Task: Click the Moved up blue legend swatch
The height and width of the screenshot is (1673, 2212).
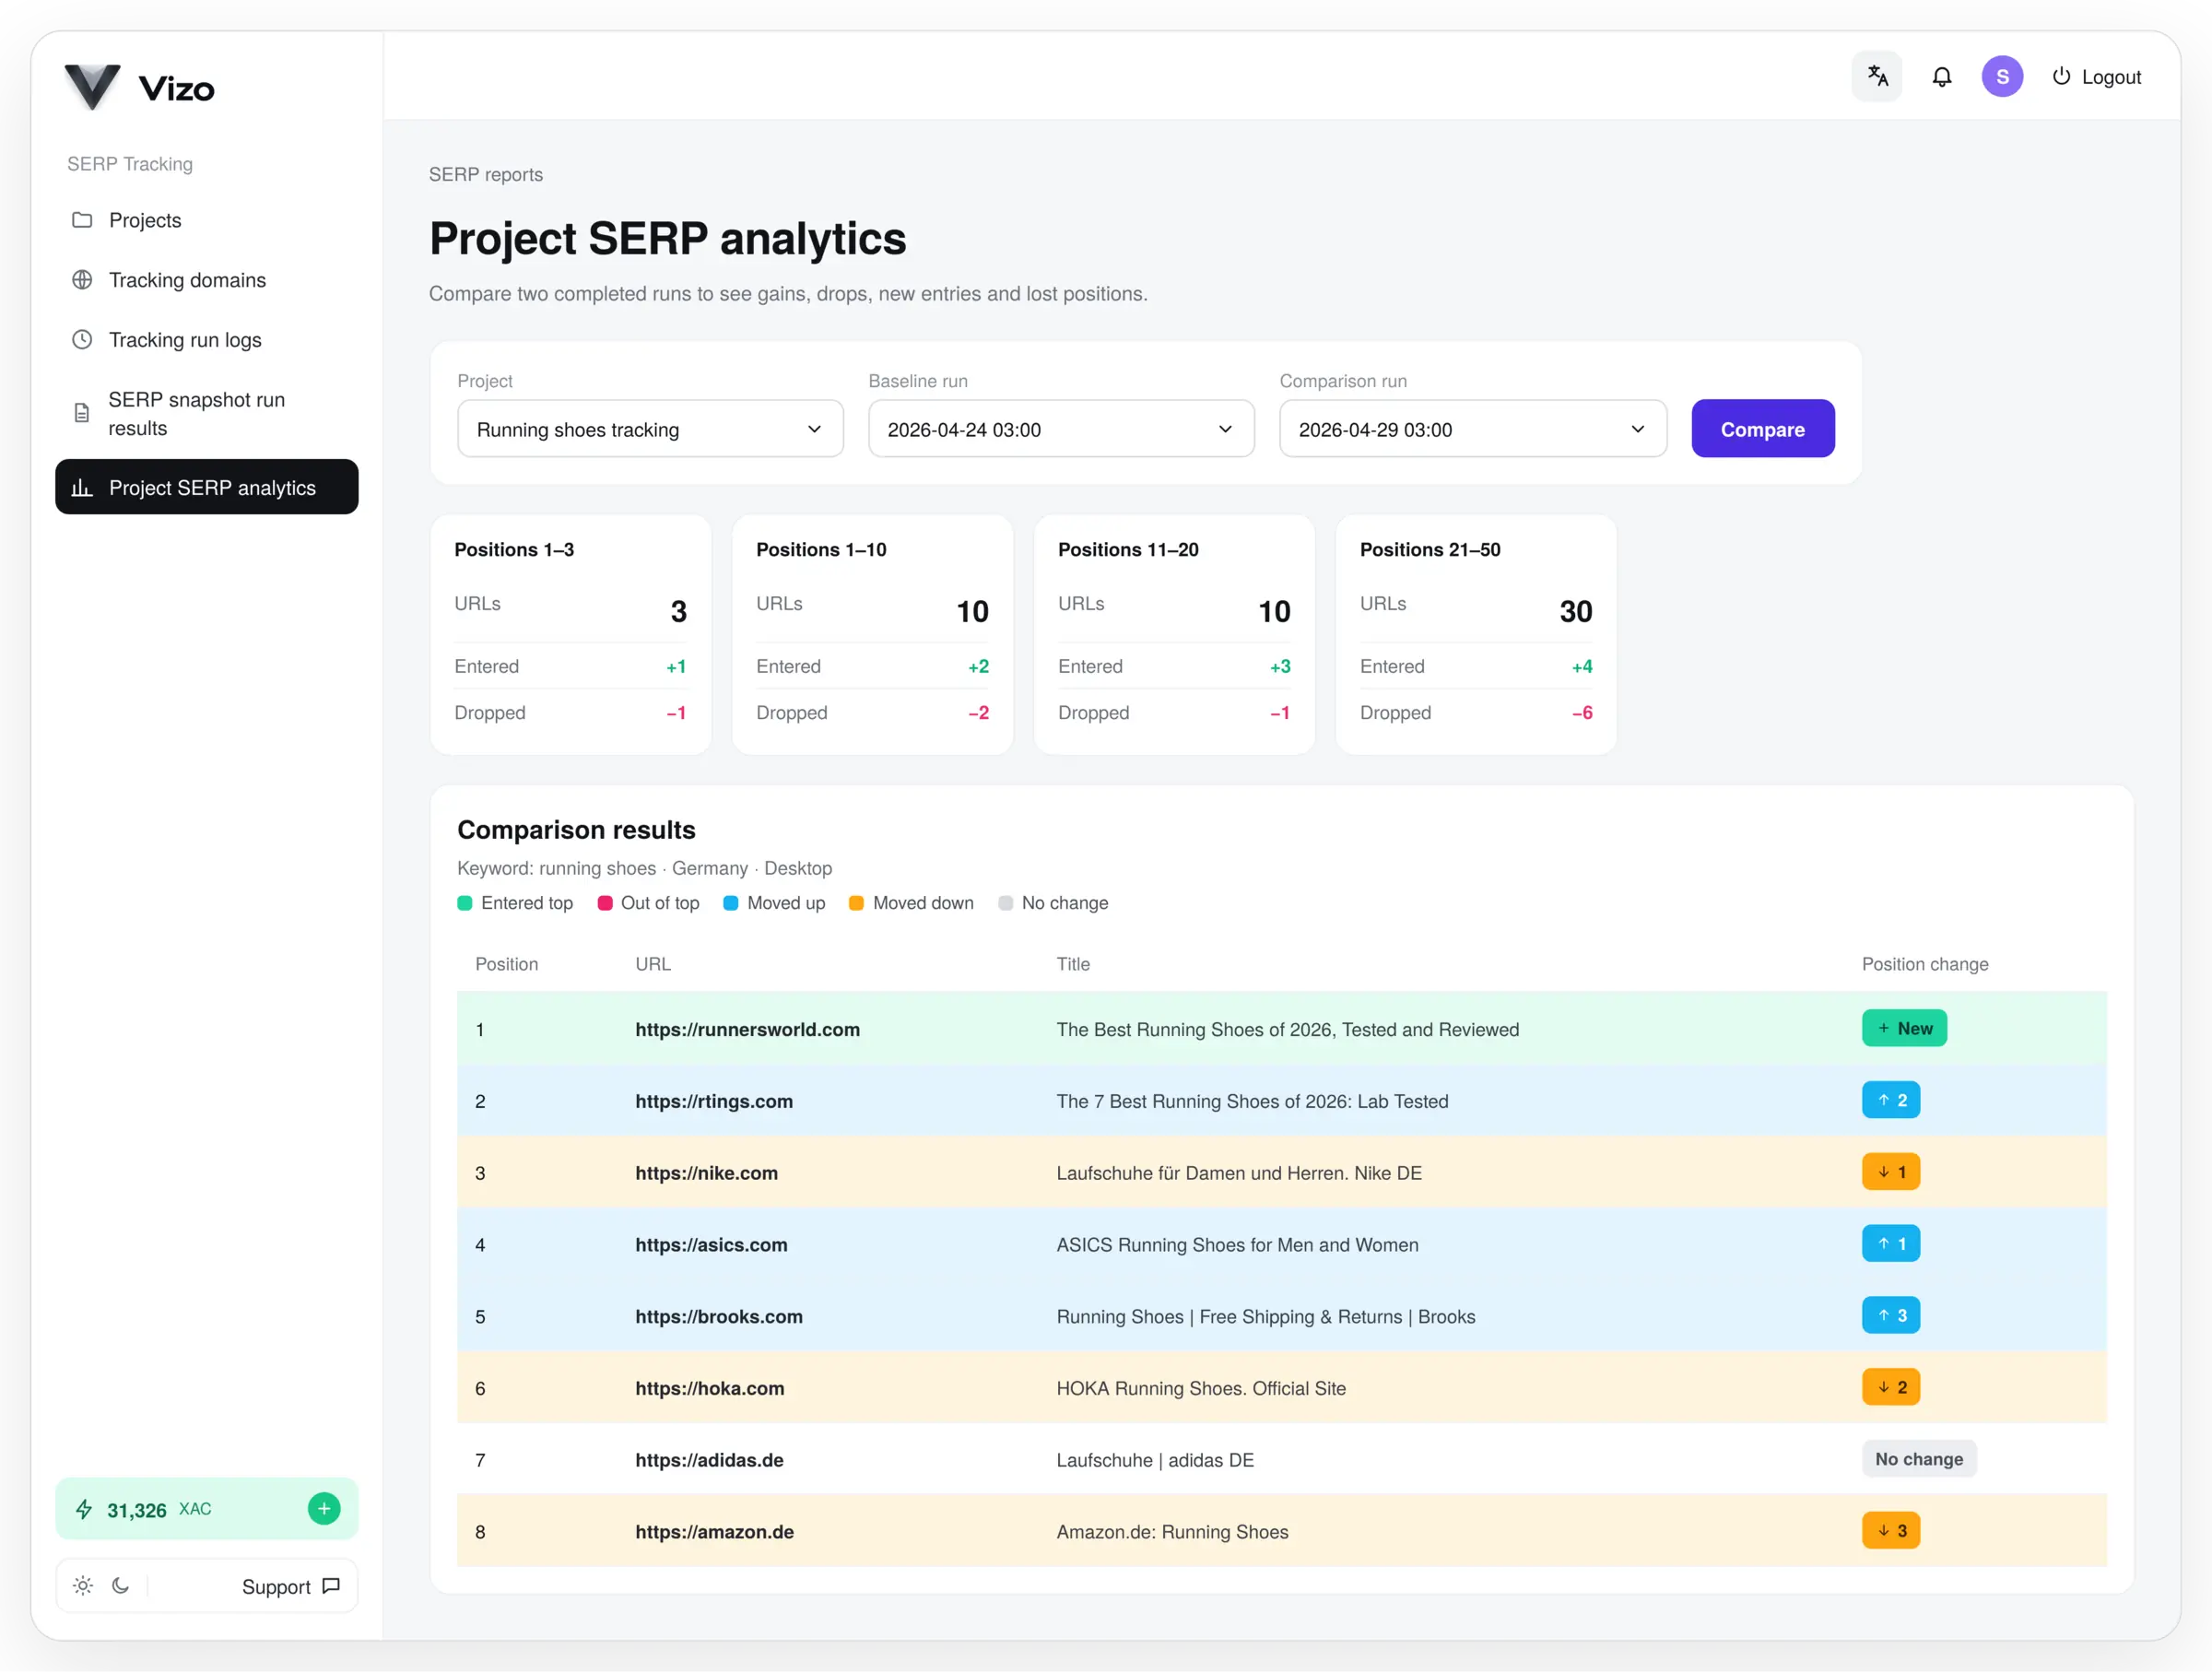Action: tap(730, 903)
